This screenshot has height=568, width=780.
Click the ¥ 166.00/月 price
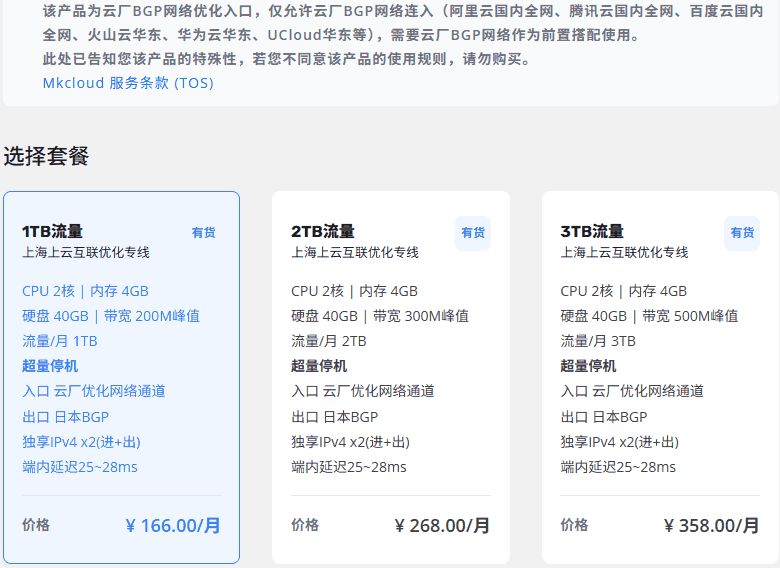173,526
